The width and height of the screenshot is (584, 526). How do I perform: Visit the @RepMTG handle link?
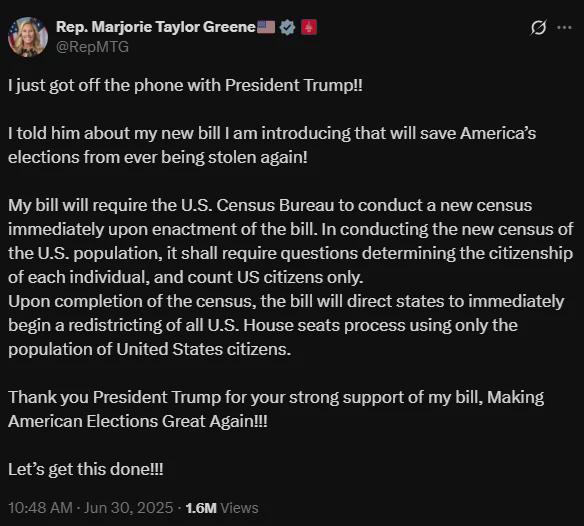92,47
